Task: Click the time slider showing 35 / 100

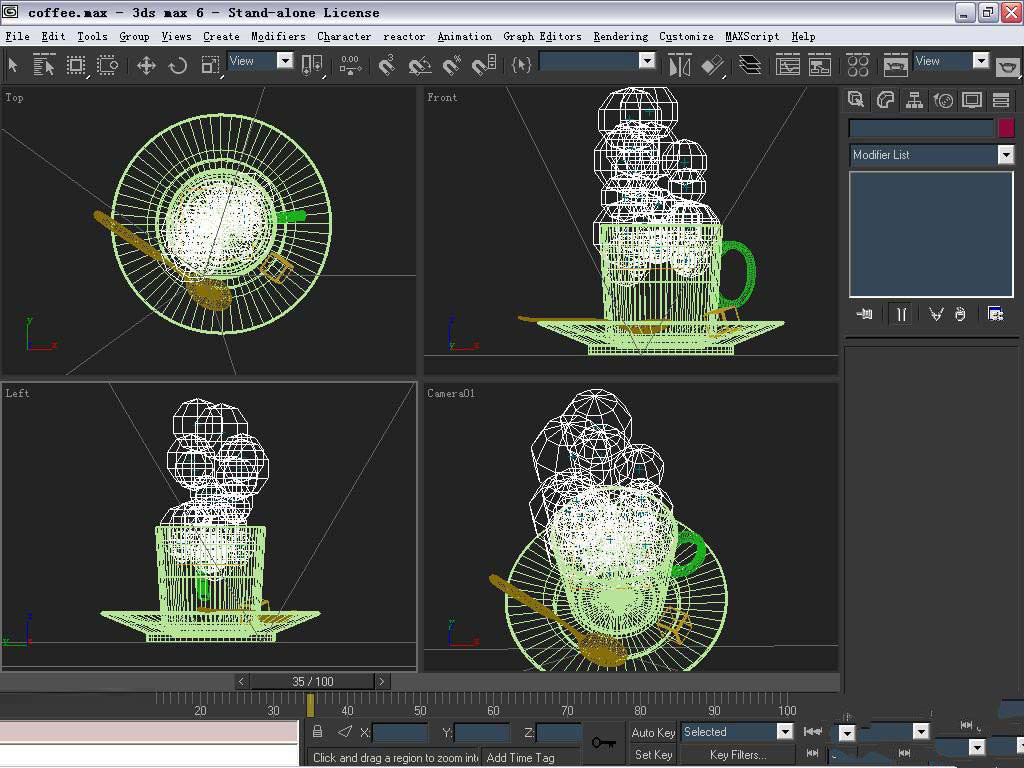Action: coord(312,681)
